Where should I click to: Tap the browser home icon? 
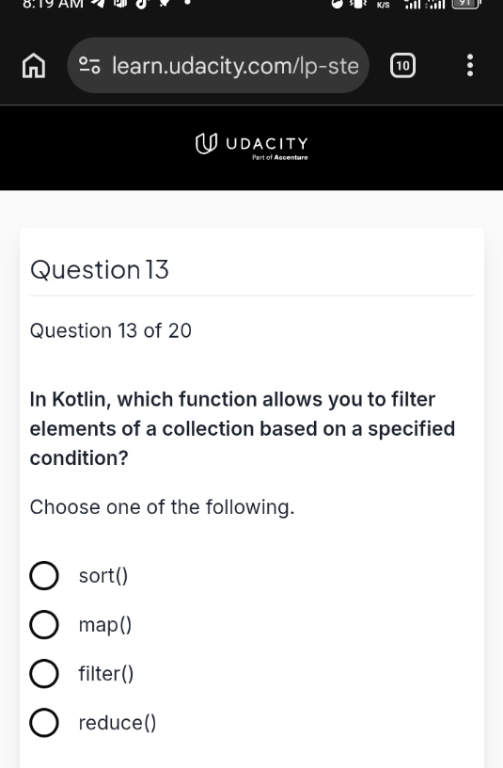point(34,66)
